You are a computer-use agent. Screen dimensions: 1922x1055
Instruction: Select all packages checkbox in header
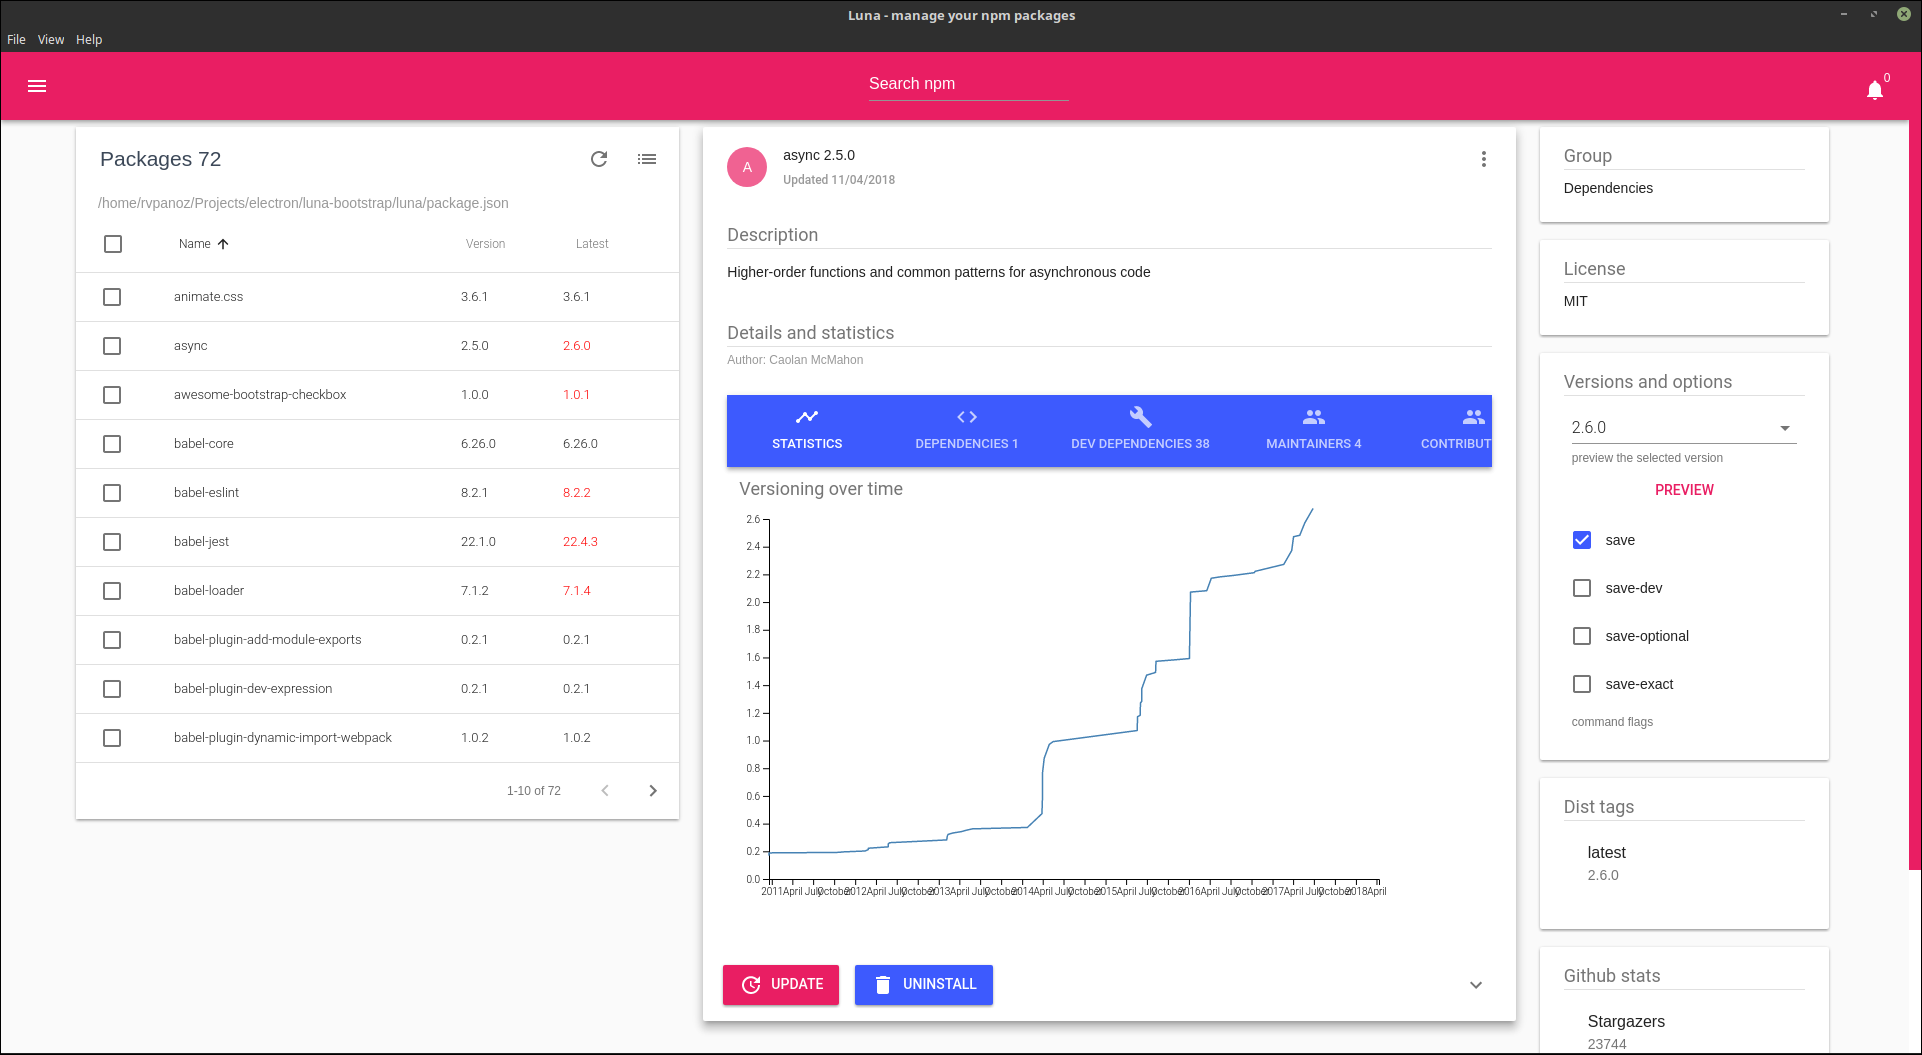(x=113, y=244)
